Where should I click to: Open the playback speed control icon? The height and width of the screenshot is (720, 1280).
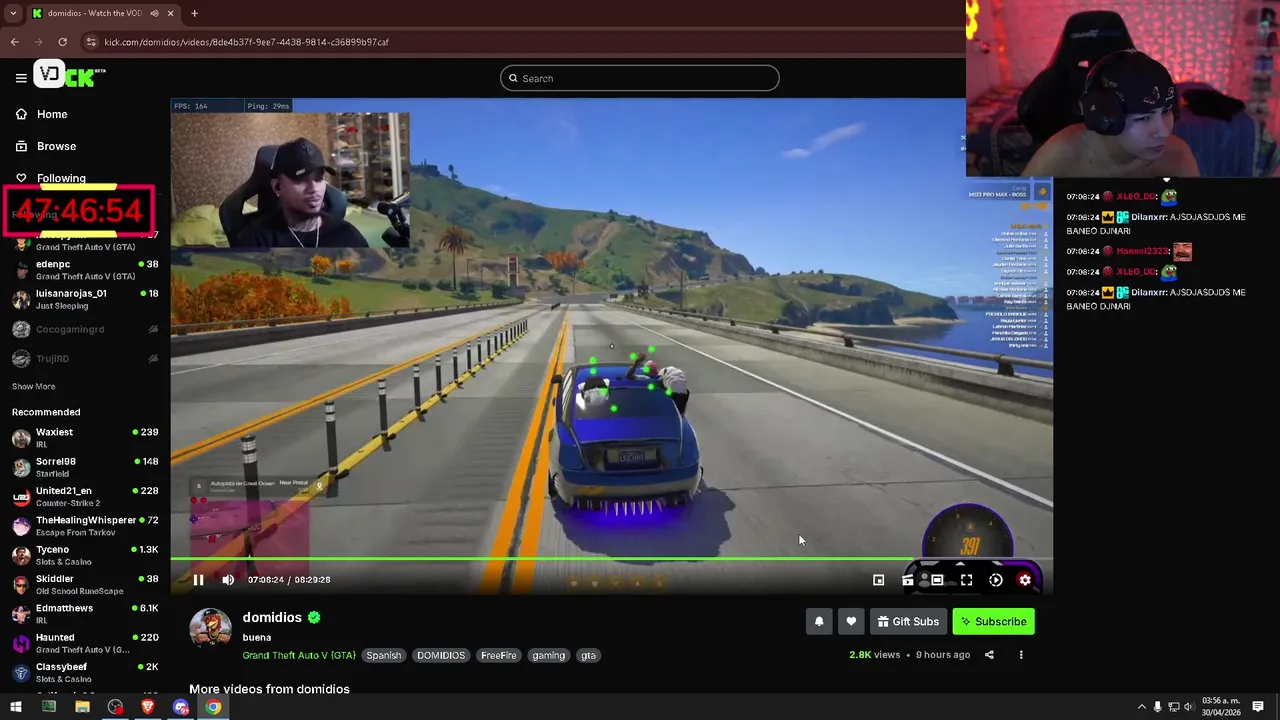coord(996,580)
